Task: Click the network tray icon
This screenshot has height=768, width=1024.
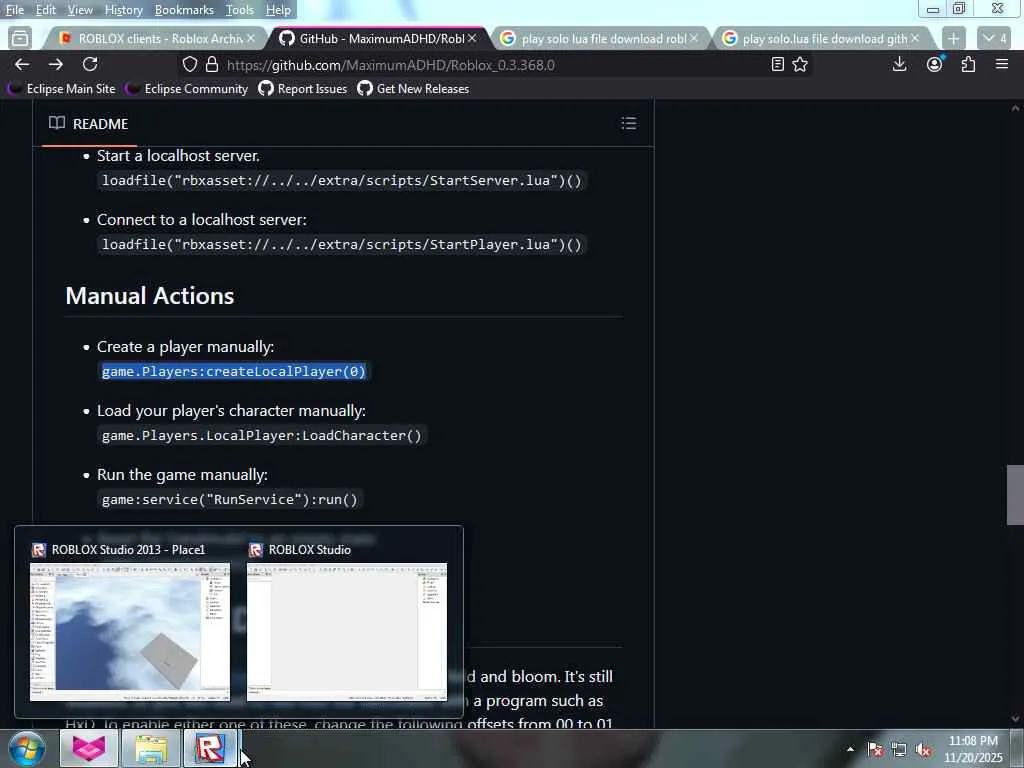Action: (899, 749)
